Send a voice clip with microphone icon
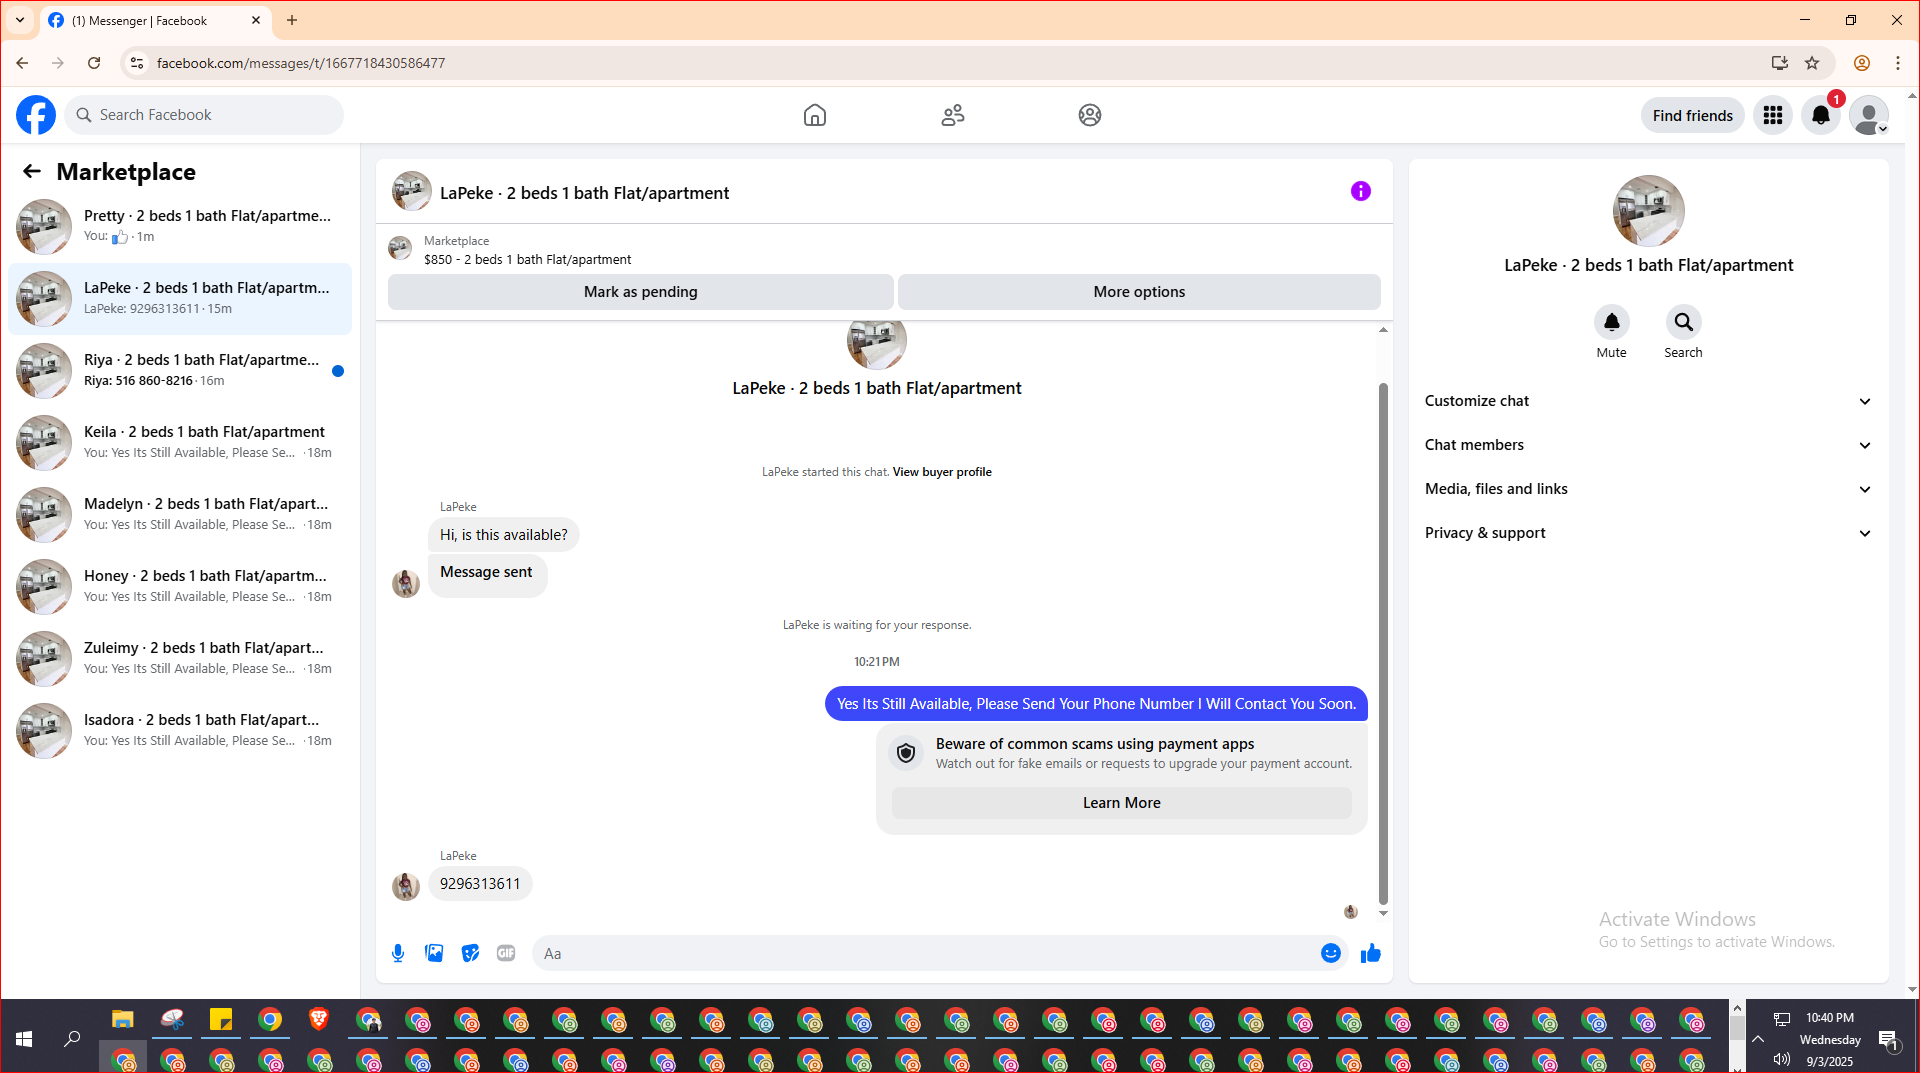This screenshot has height=1073, width=1920. point(398,953)
